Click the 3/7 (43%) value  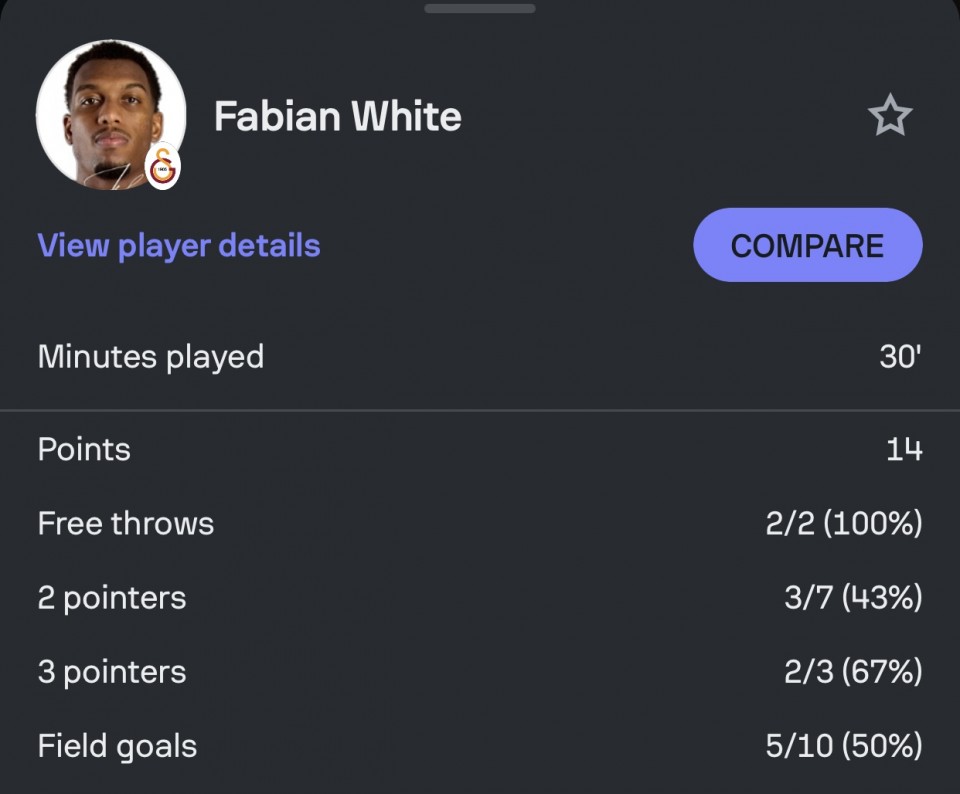point(853,598)
